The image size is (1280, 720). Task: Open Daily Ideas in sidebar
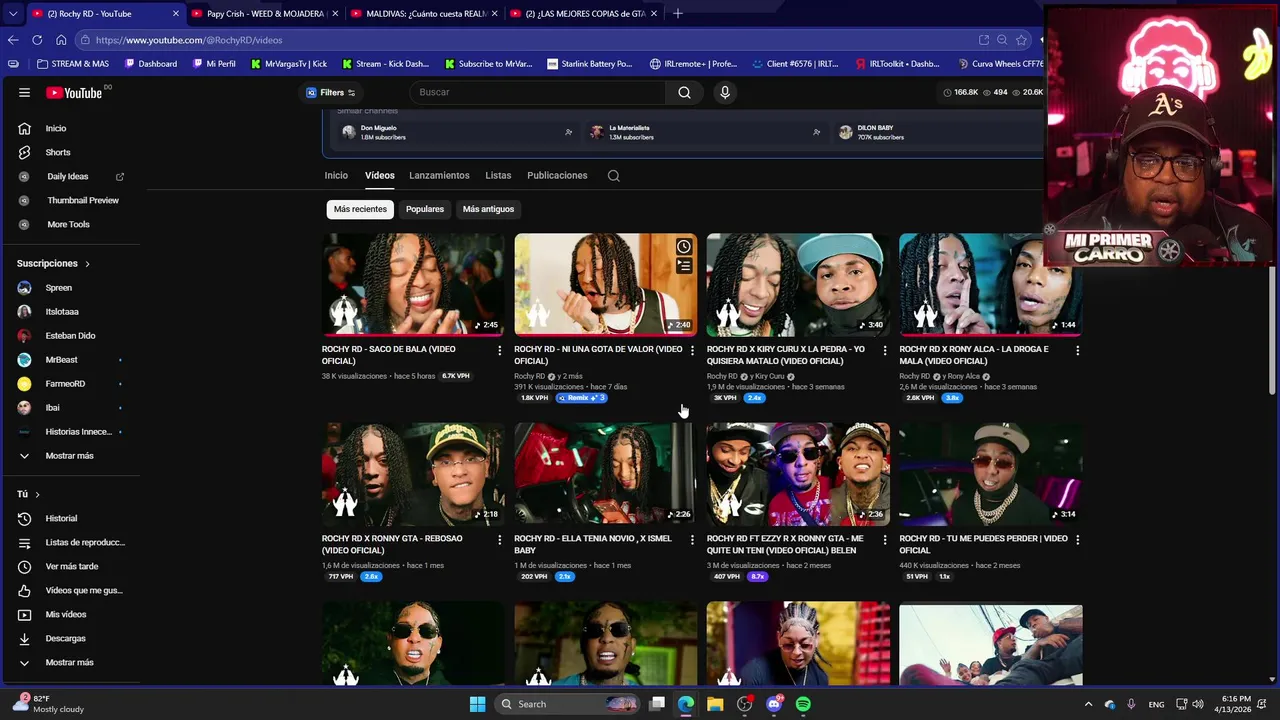pyautogui.click(x=70, y=176)
